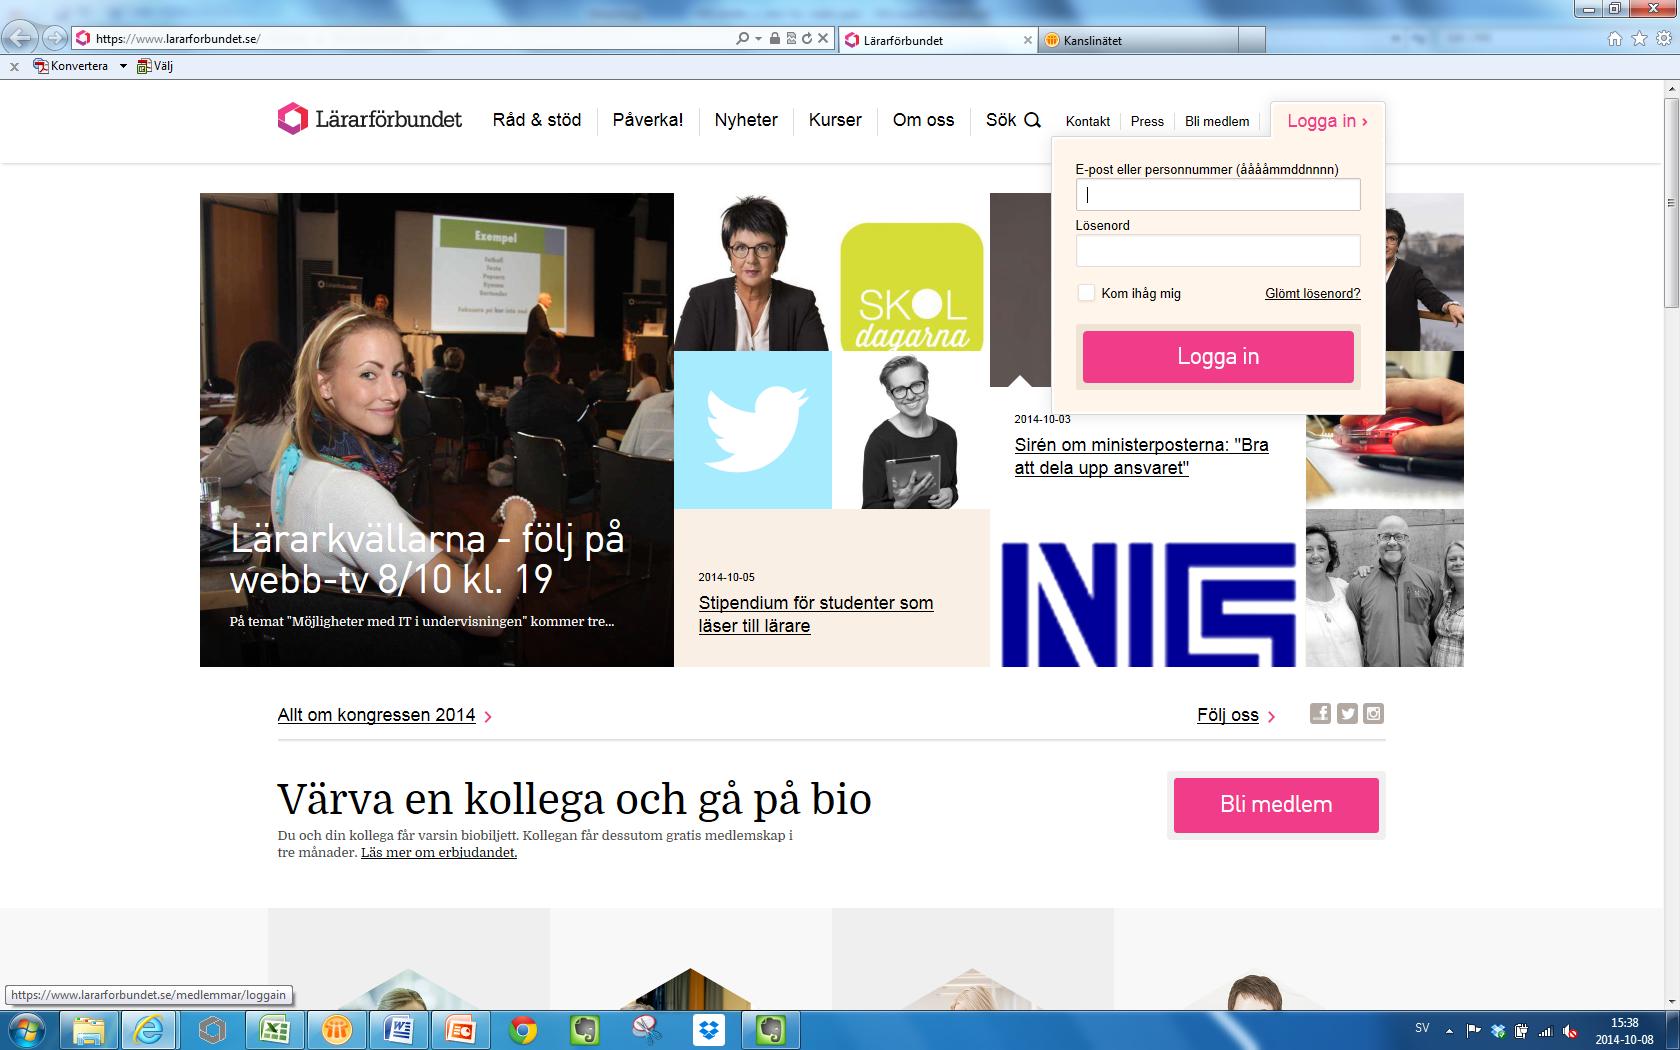Image resolution: width=1680 pixels, height=1050 pixels.
Task: Click Läs mer om erbjudandet link
Action: pos(439,853)
